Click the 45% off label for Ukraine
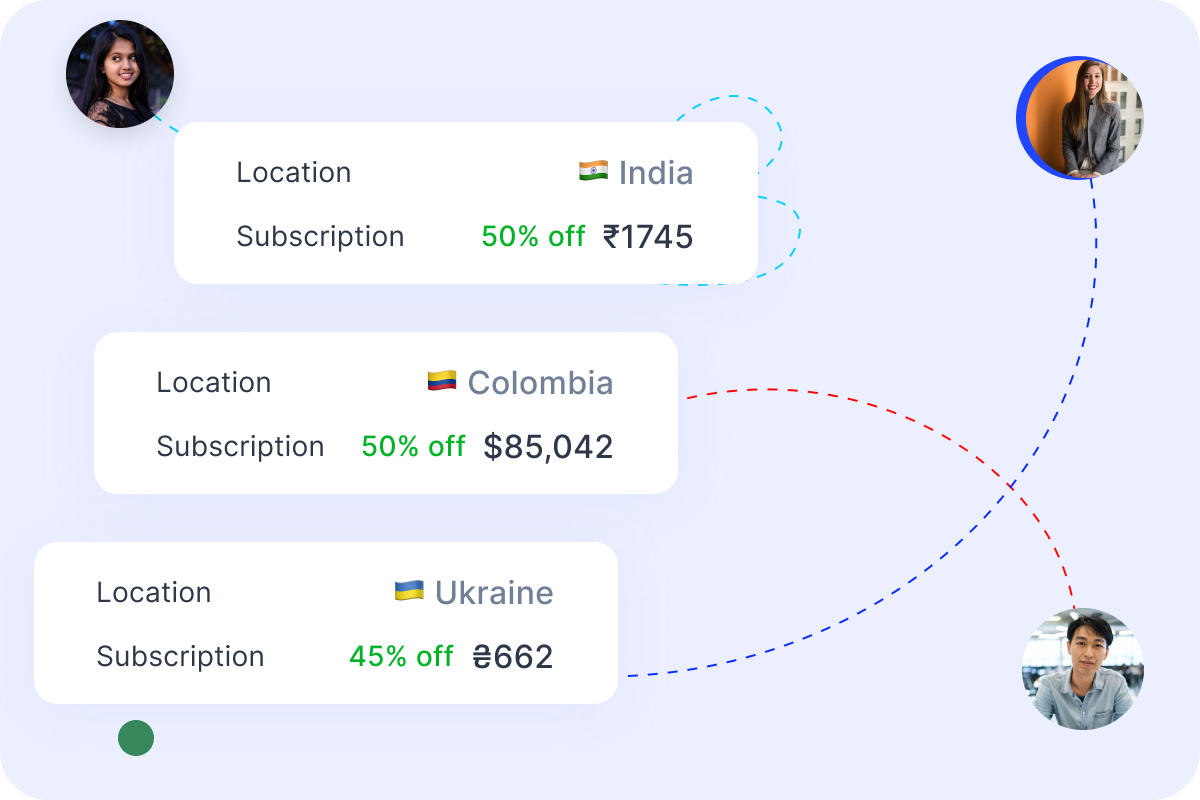The width and height of the screenshot is (1200, 800). 401,657
